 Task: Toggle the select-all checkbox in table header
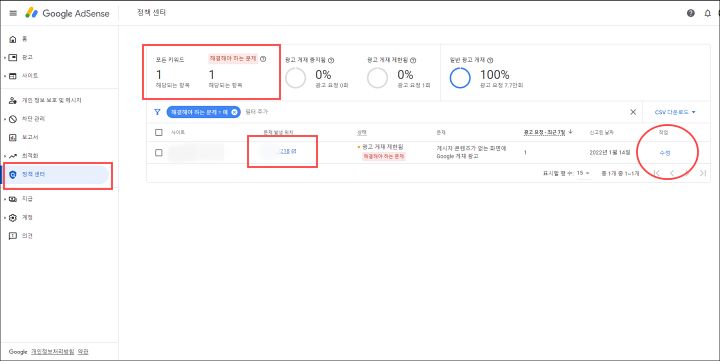159,132
